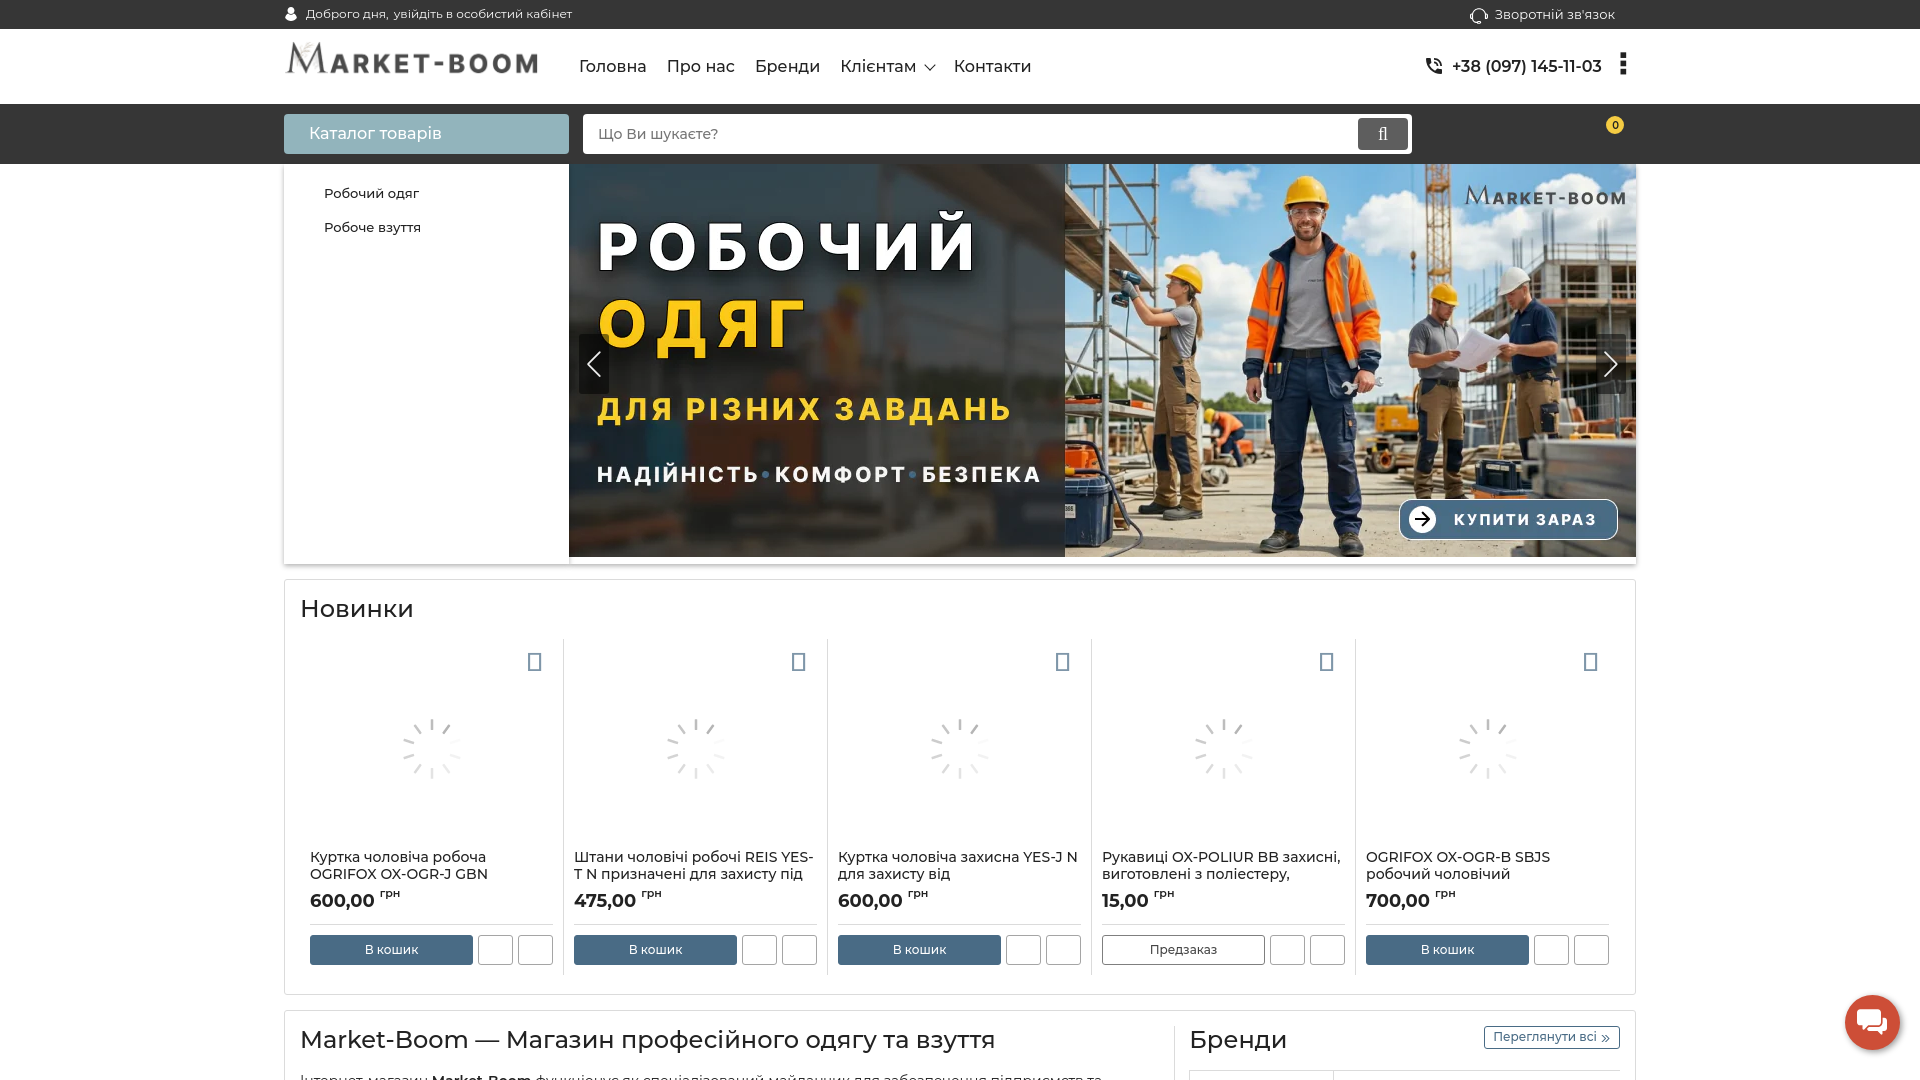Go to the previous banner slide

click(x=594, y=364)
